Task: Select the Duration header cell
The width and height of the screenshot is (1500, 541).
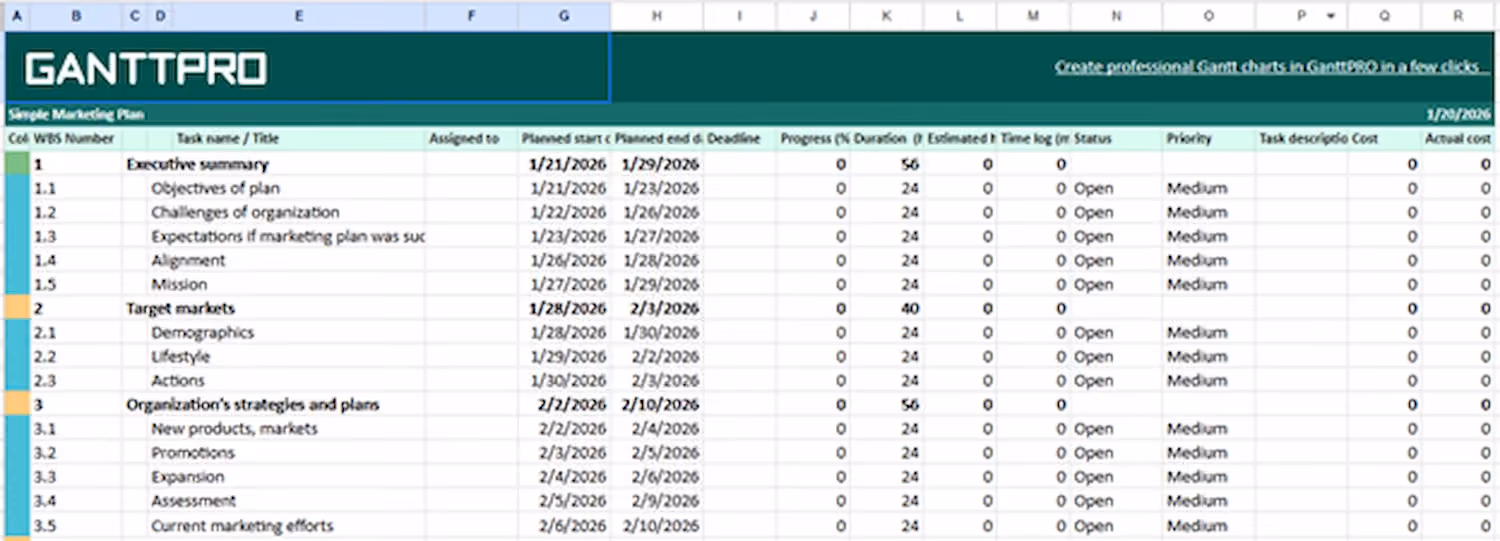Action: pos(887,139)
